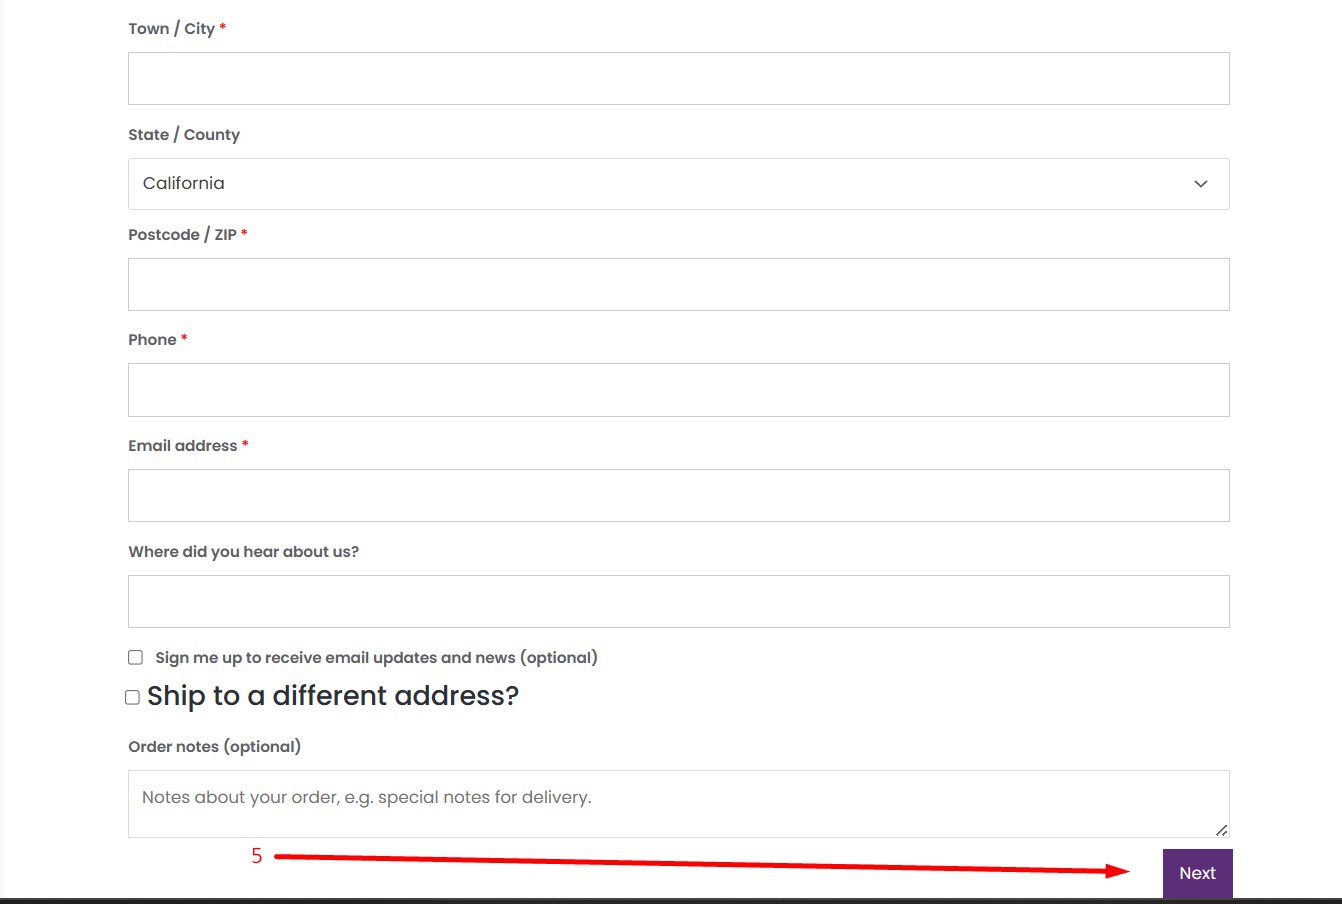Click the 'Ship to a different address?' heading text
The width and height of the screenshot is (1342, 904).
coord(333,696)
